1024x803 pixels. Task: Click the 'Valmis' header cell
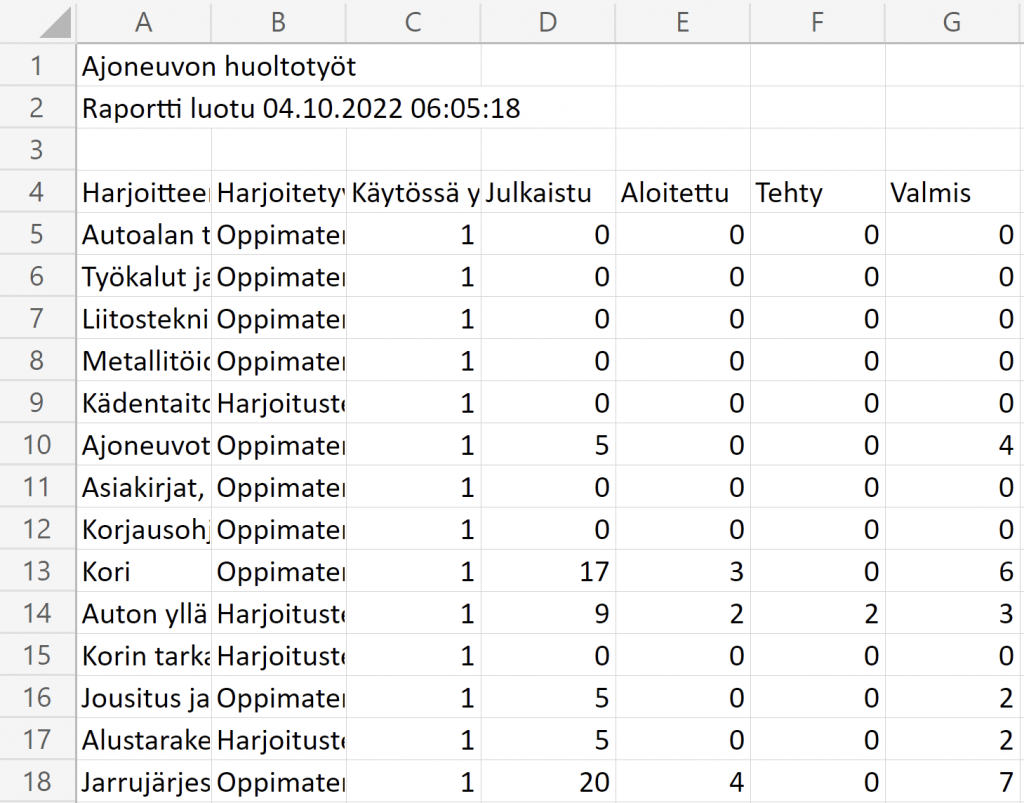pyautogui.click(x=951, y=192)
